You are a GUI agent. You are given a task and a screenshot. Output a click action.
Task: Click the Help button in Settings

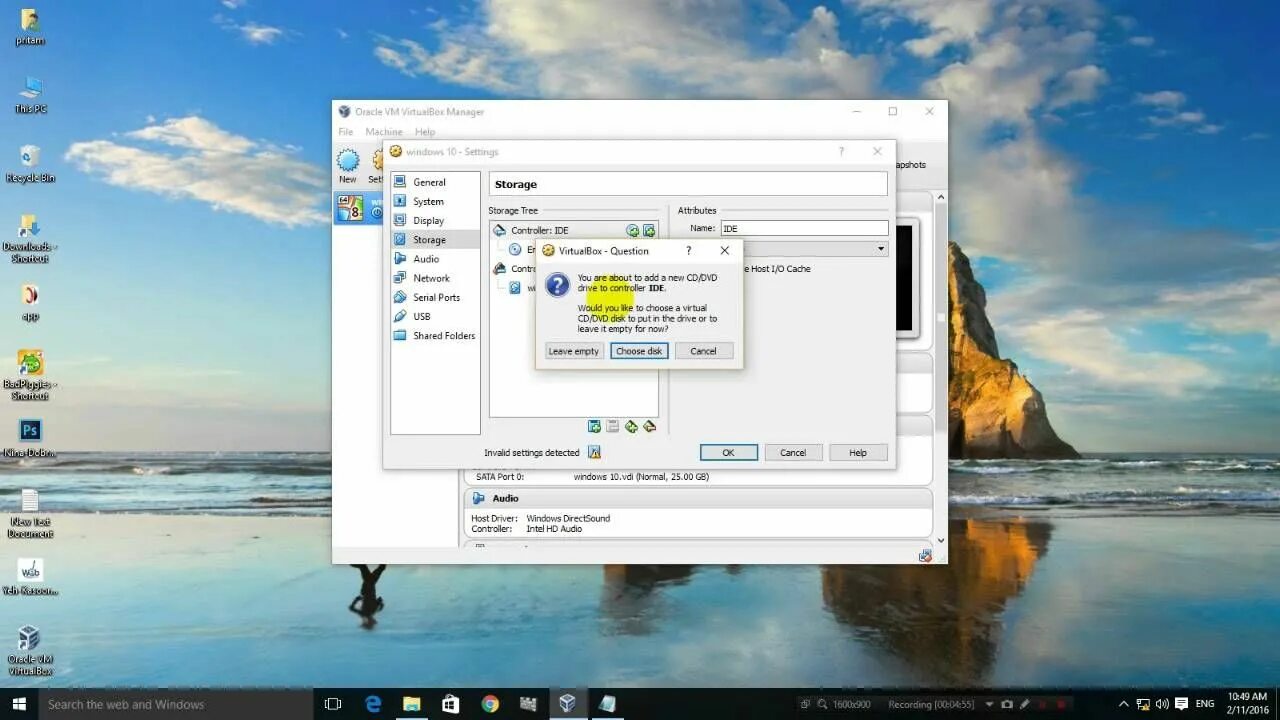point(858,452)
